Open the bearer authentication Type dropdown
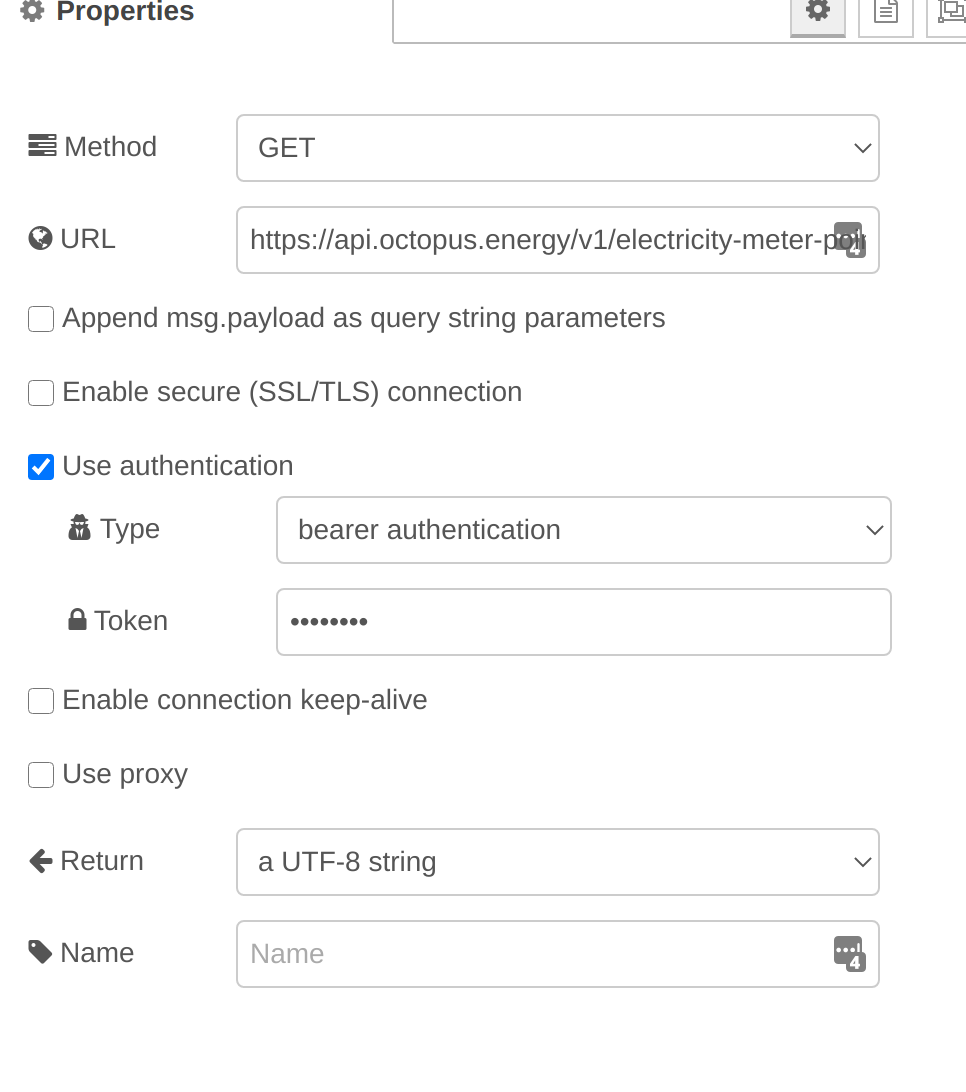The image size is (966, 1092). [584, 530]
